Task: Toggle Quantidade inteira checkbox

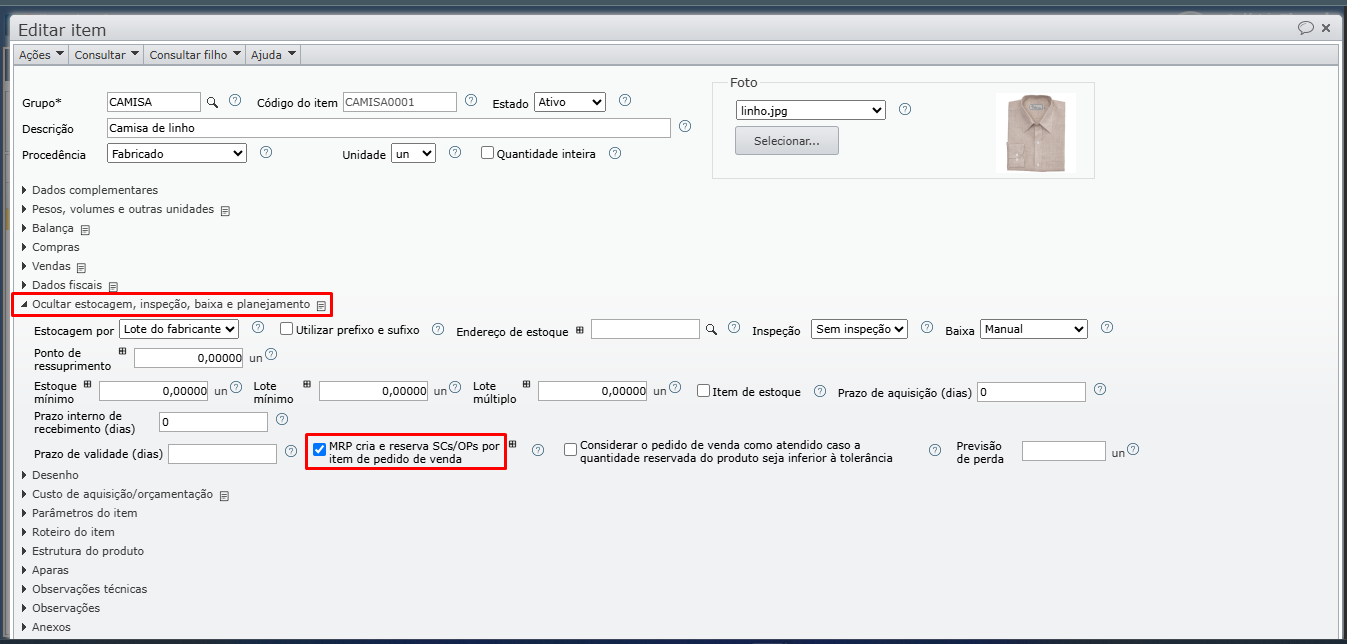Action: [x=488, y=153]
